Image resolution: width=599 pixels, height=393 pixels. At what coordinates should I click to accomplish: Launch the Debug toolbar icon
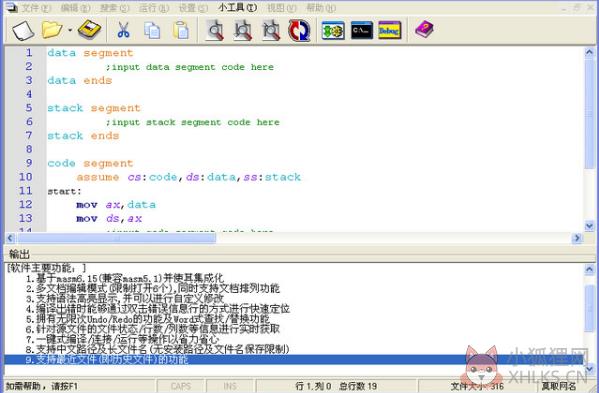(390, 31)
